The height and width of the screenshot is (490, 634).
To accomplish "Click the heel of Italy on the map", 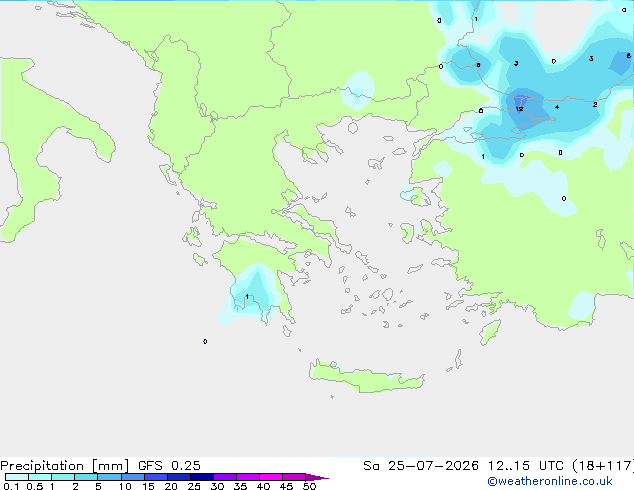I will click(x=101, y=146).
